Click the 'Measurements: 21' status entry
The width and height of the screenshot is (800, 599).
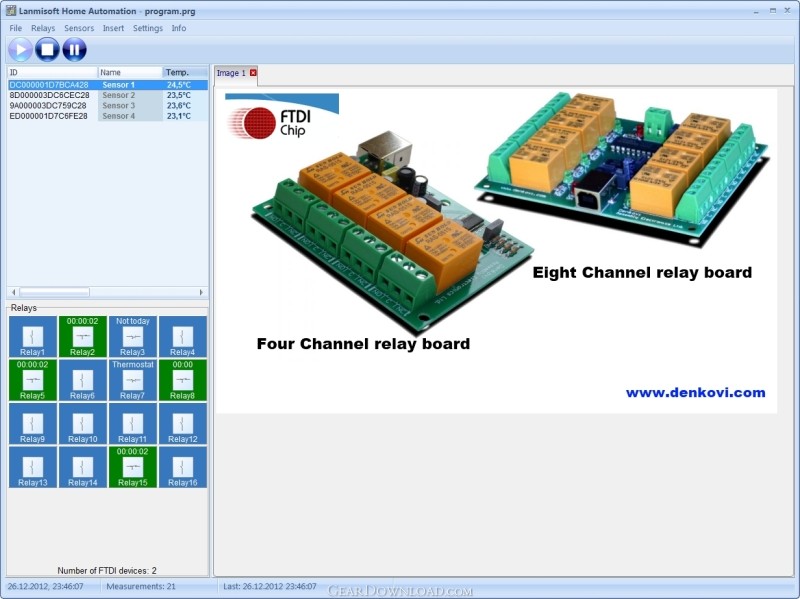pos(141,586)
